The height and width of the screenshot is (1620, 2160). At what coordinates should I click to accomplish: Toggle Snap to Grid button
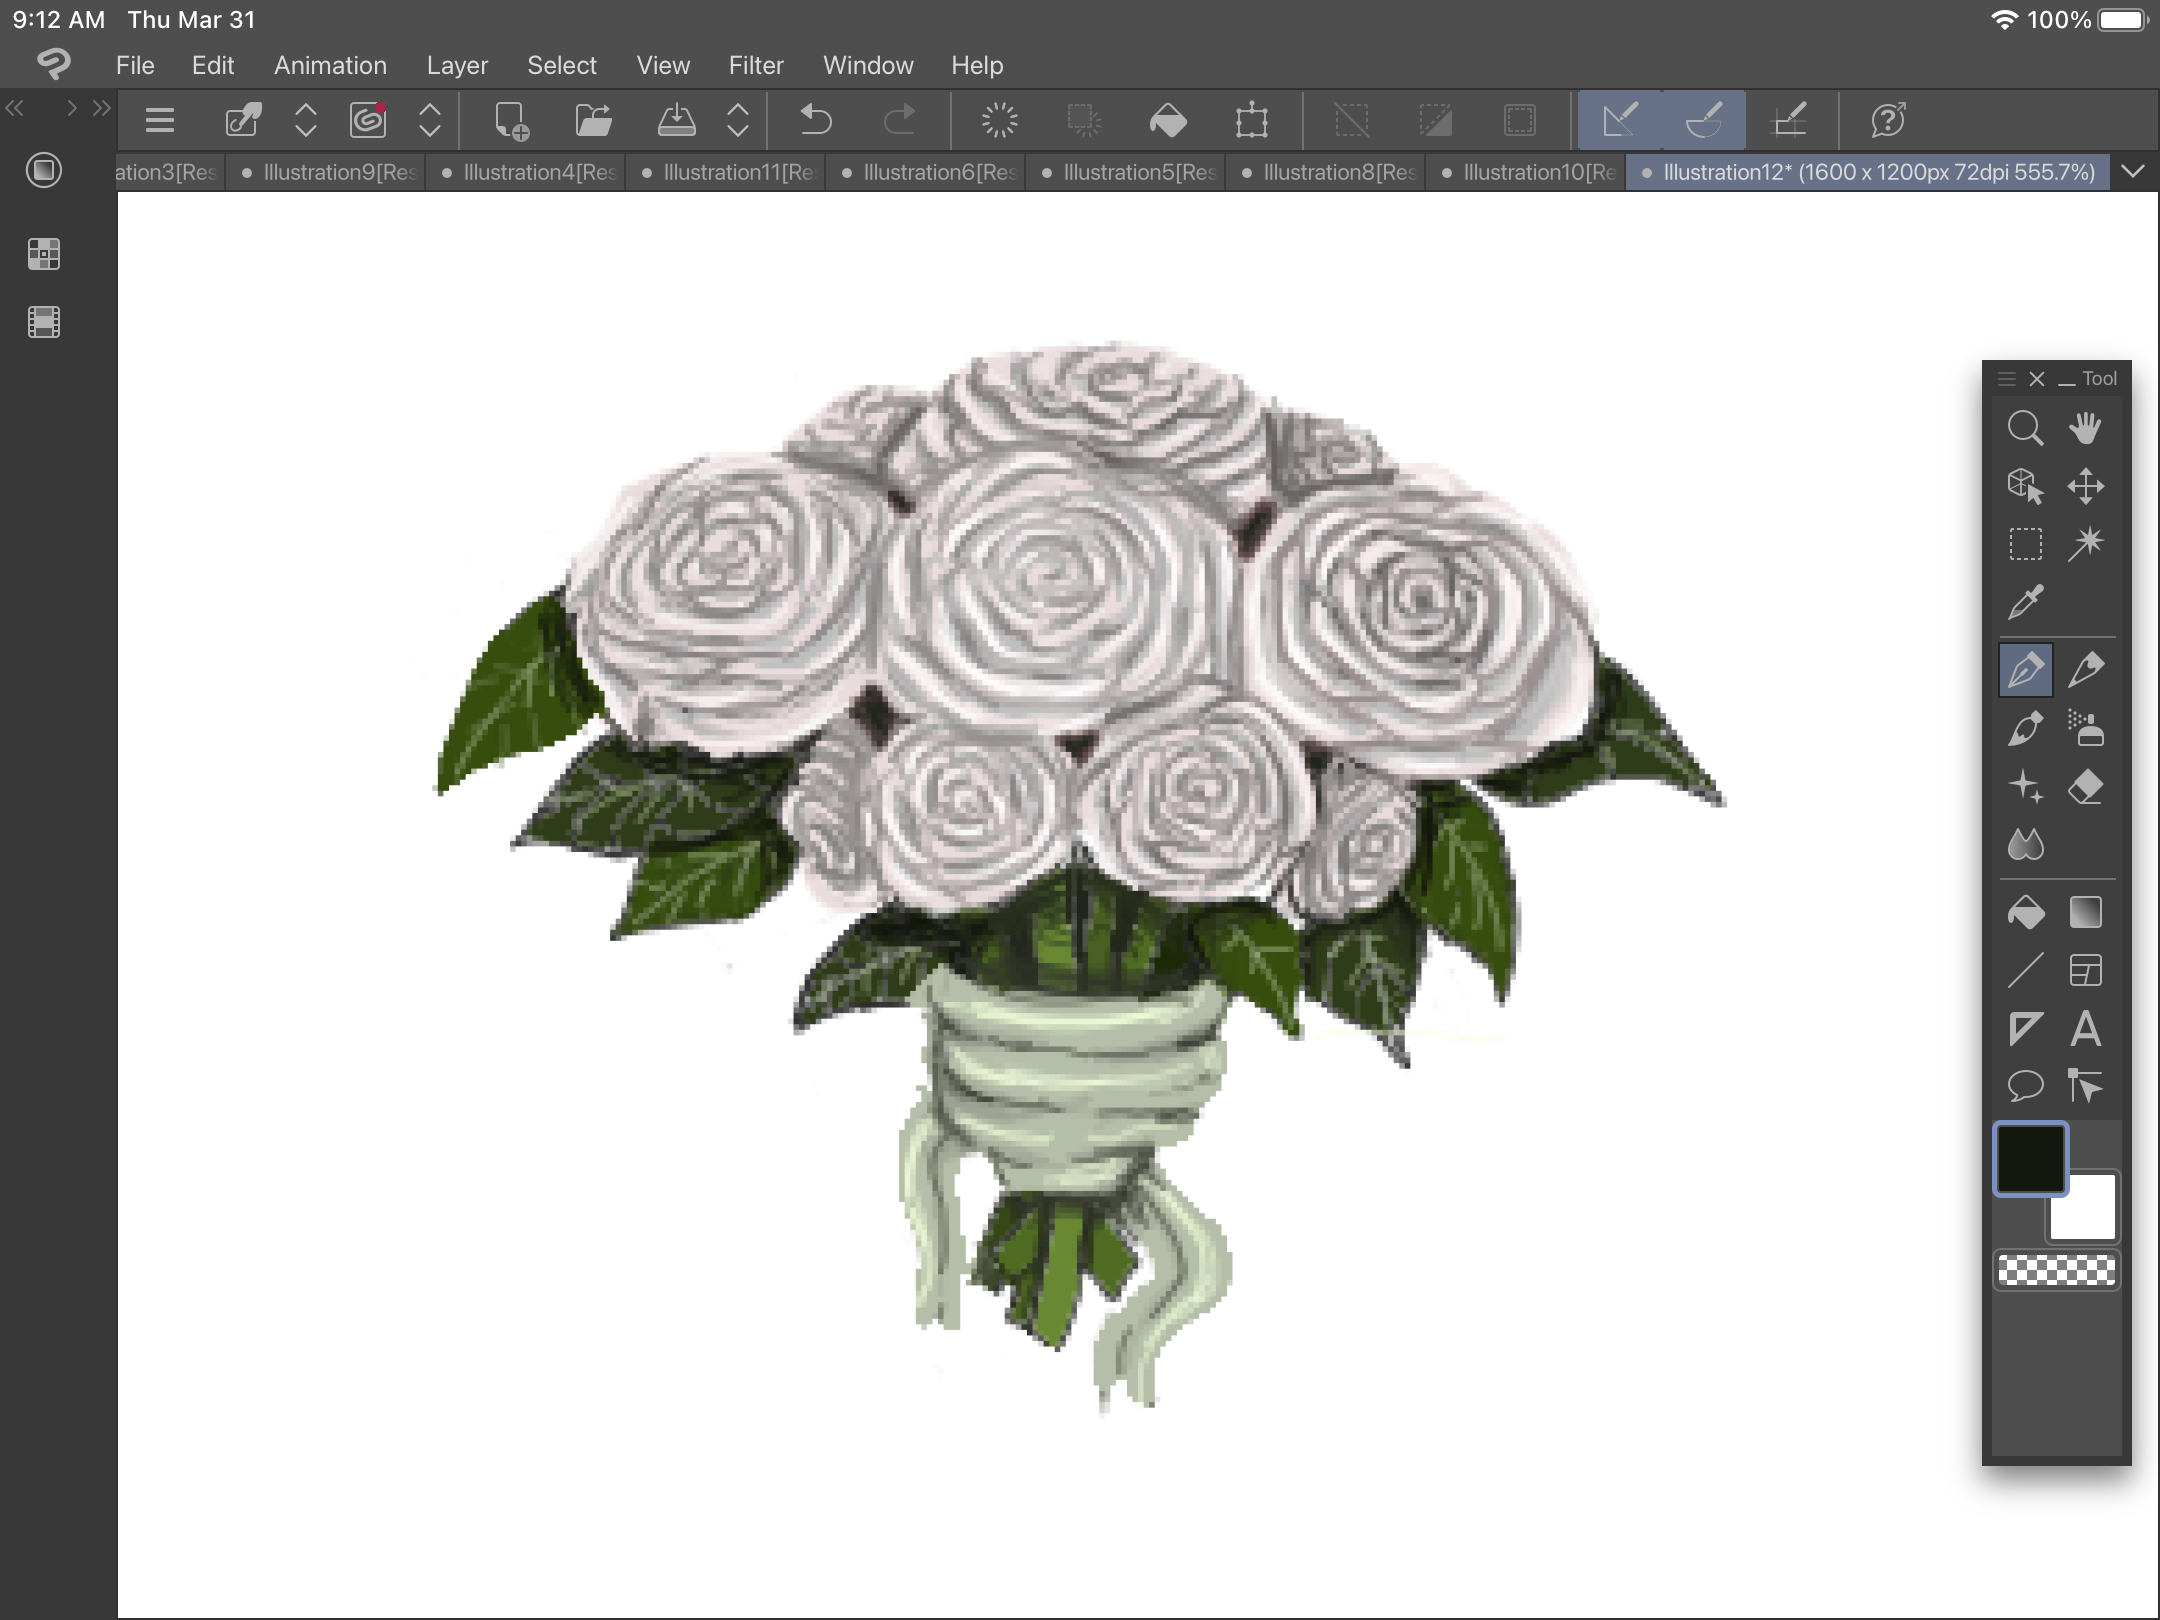pos(1789,120)
